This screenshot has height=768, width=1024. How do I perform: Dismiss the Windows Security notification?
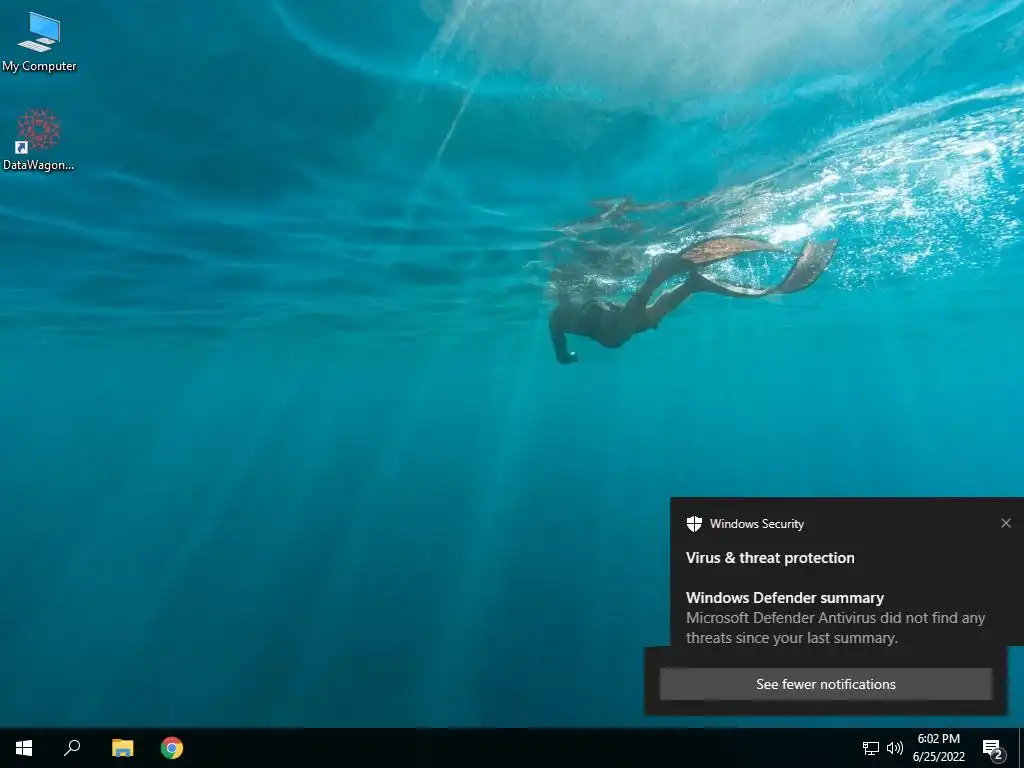click(x=1006, y=523)
